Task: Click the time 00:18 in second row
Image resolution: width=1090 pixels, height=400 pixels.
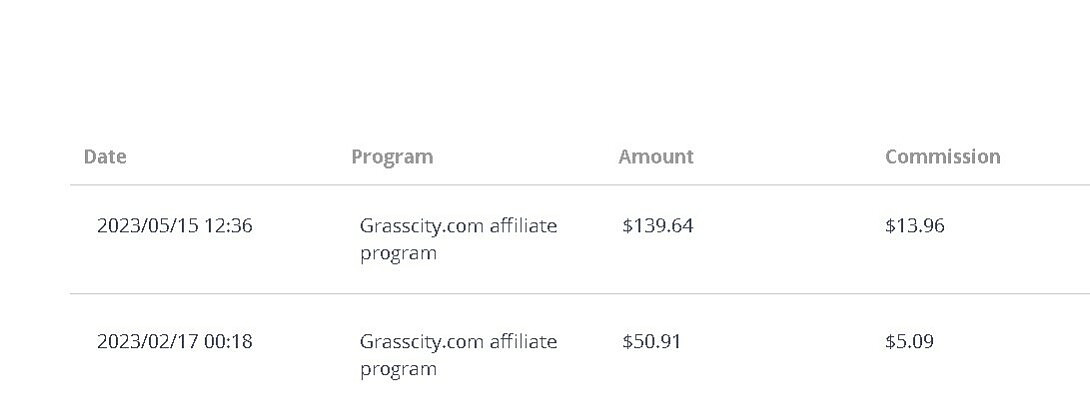Action: [229, 342]
